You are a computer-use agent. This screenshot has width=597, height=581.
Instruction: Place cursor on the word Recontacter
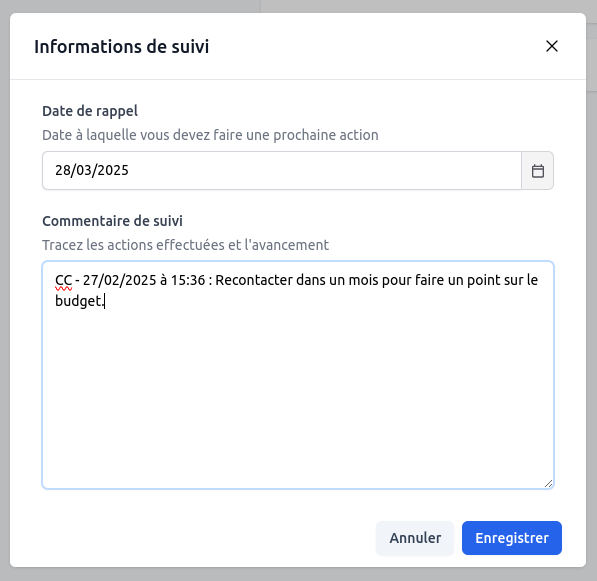tap(254, 280)
